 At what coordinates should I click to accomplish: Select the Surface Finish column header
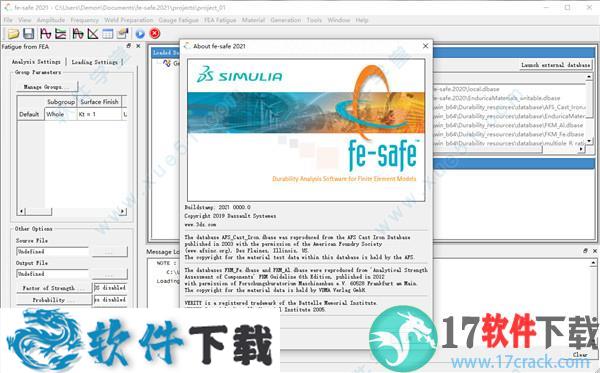click(x=99, y=102)
